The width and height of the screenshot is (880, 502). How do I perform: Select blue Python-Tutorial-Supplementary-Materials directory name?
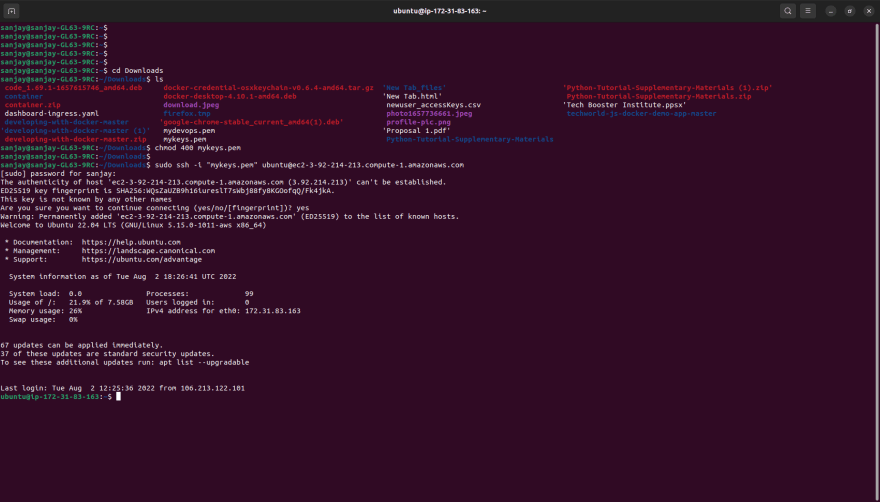pyautogui.click(x=470, y=139)
